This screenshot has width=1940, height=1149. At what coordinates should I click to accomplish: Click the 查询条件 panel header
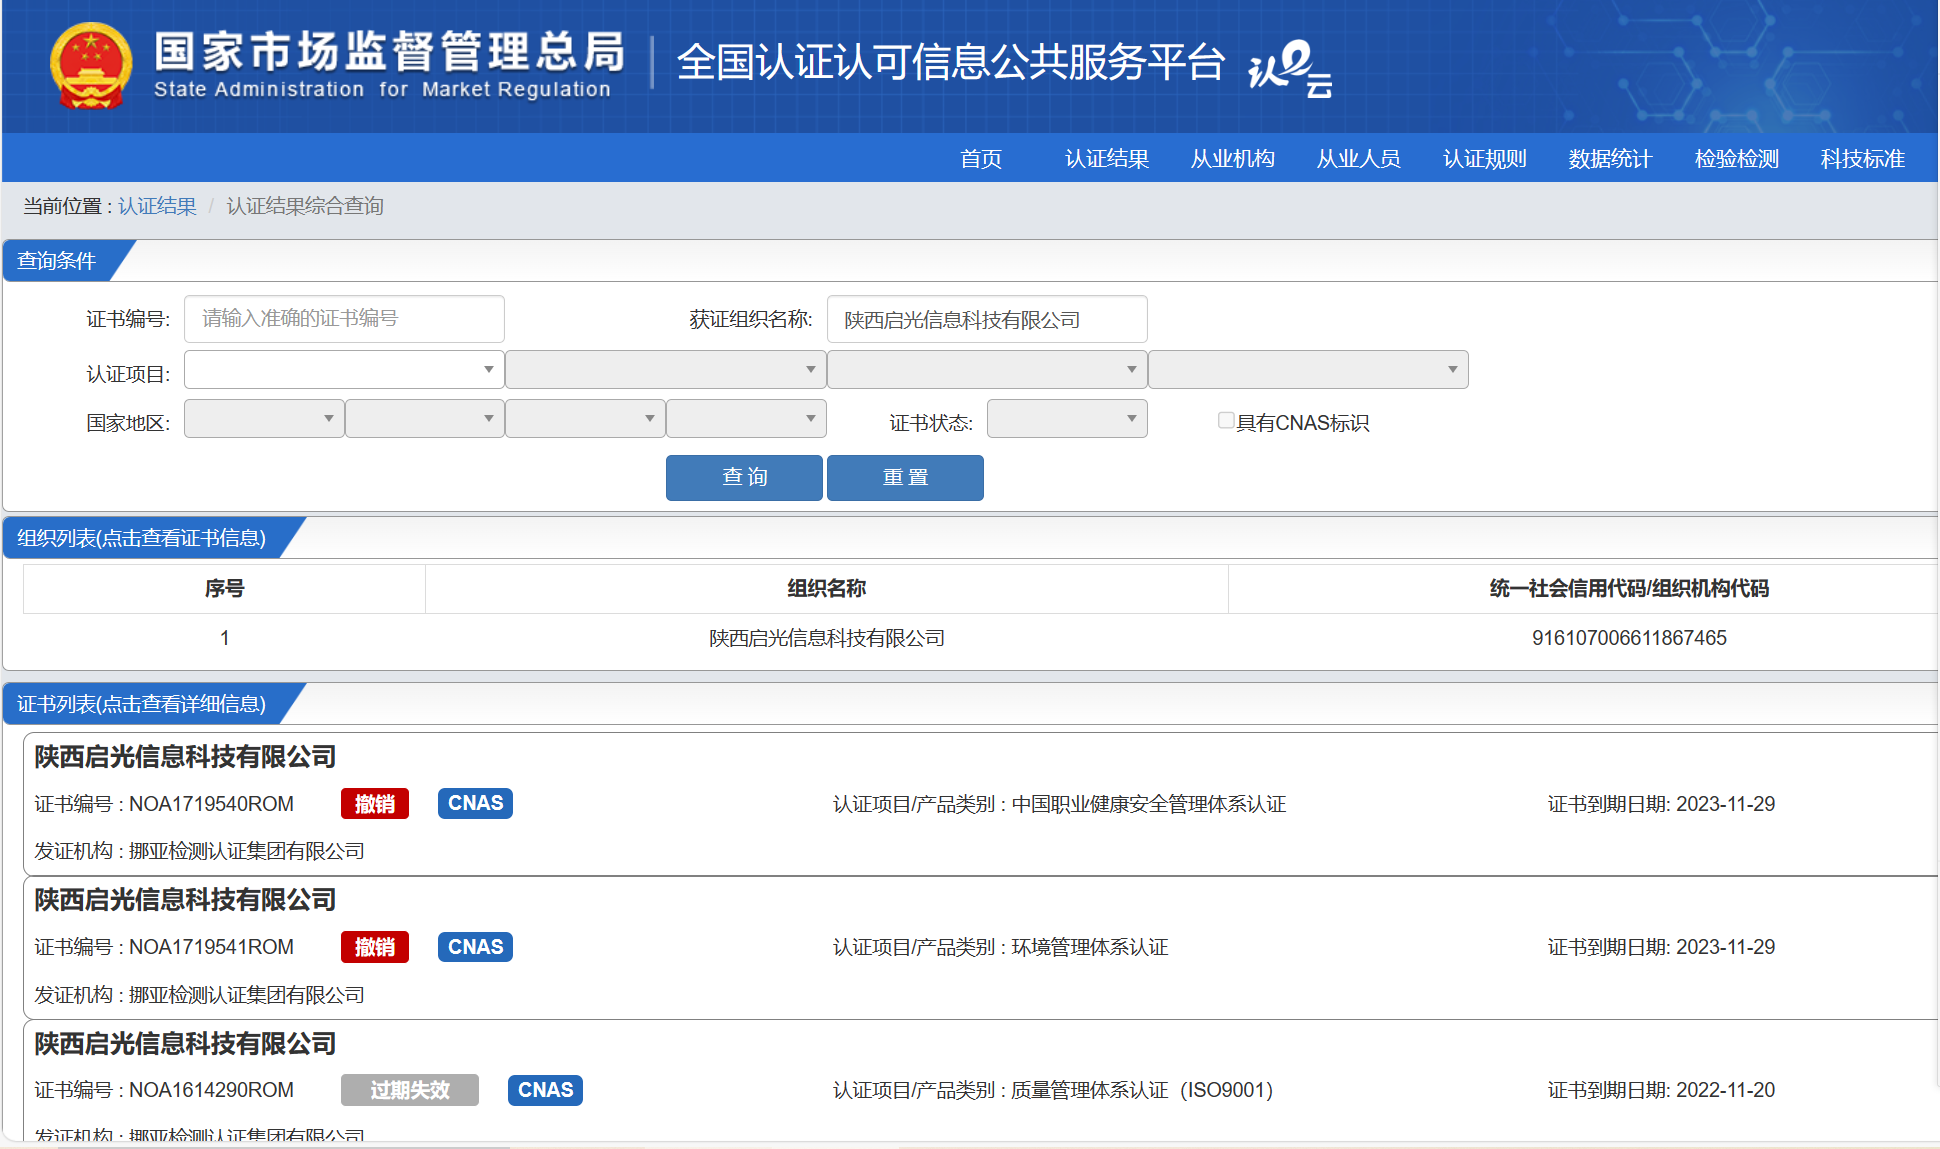57,261
